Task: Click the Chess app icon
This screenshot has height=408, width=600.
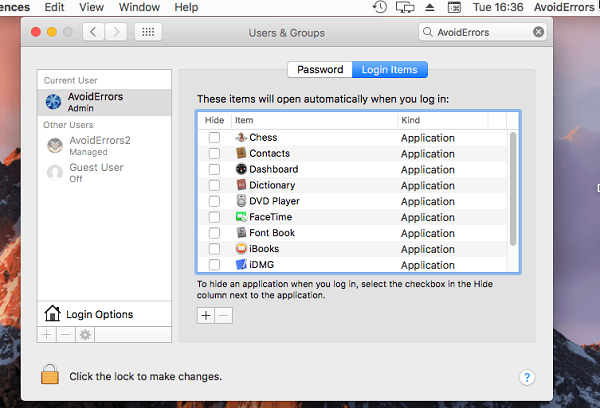Action: (241, 137)
